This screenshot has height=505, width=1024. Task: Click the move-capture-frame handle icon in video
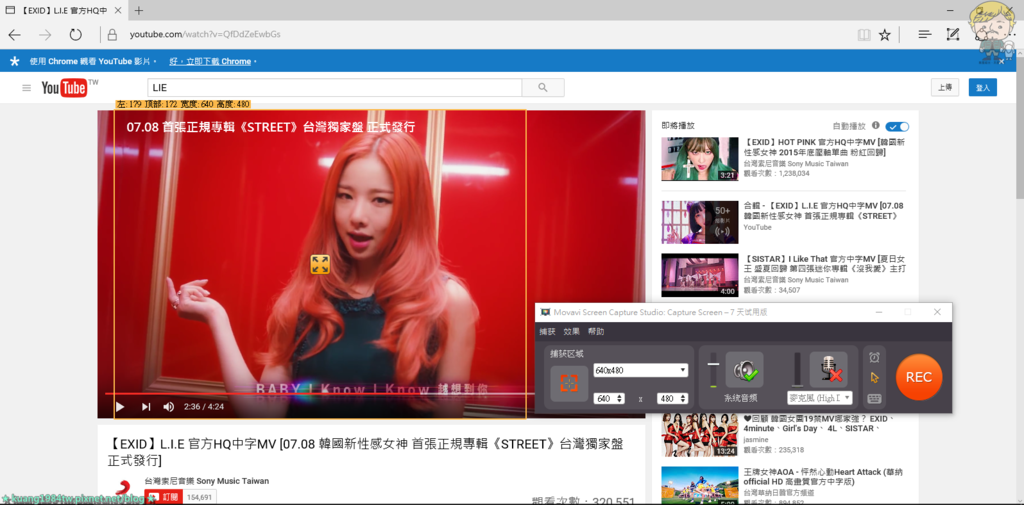[x=320, y=264]
